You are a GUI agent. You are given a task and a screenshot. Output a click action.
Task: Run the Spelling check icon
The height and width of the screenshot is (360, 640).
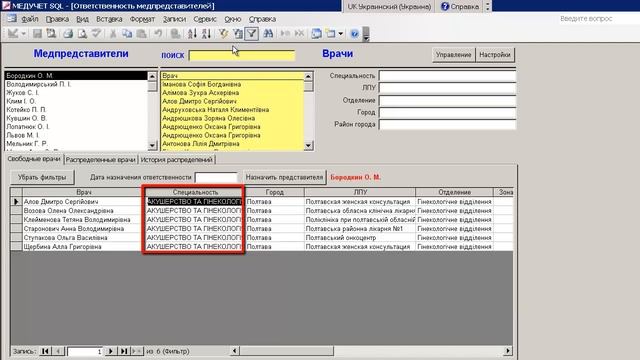pyautogui.click(x=96, y=33)
